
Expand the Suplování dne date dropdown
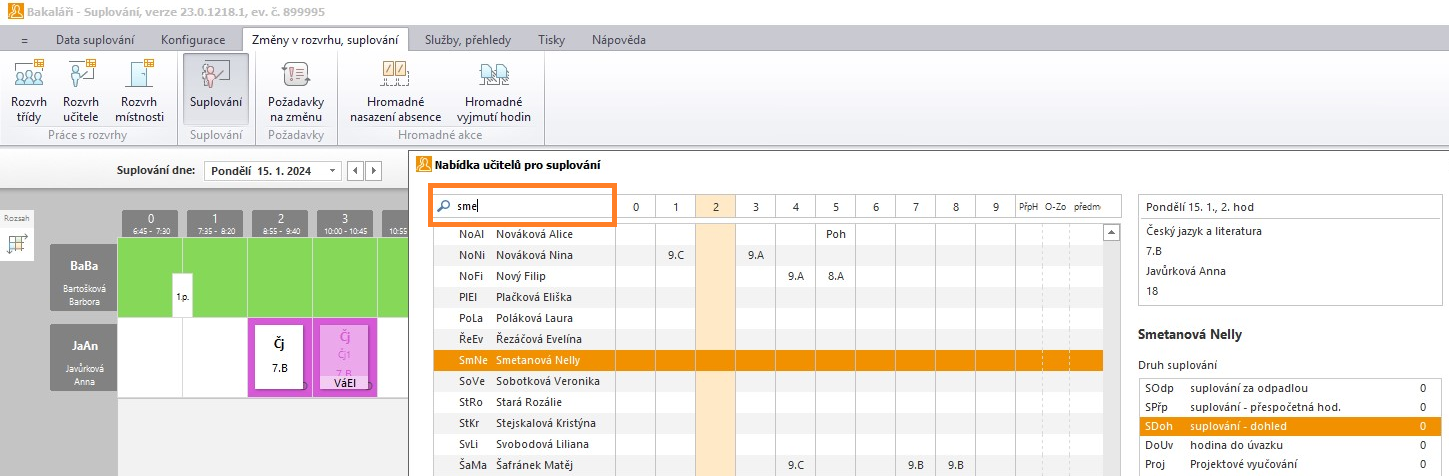coord(333,171)
